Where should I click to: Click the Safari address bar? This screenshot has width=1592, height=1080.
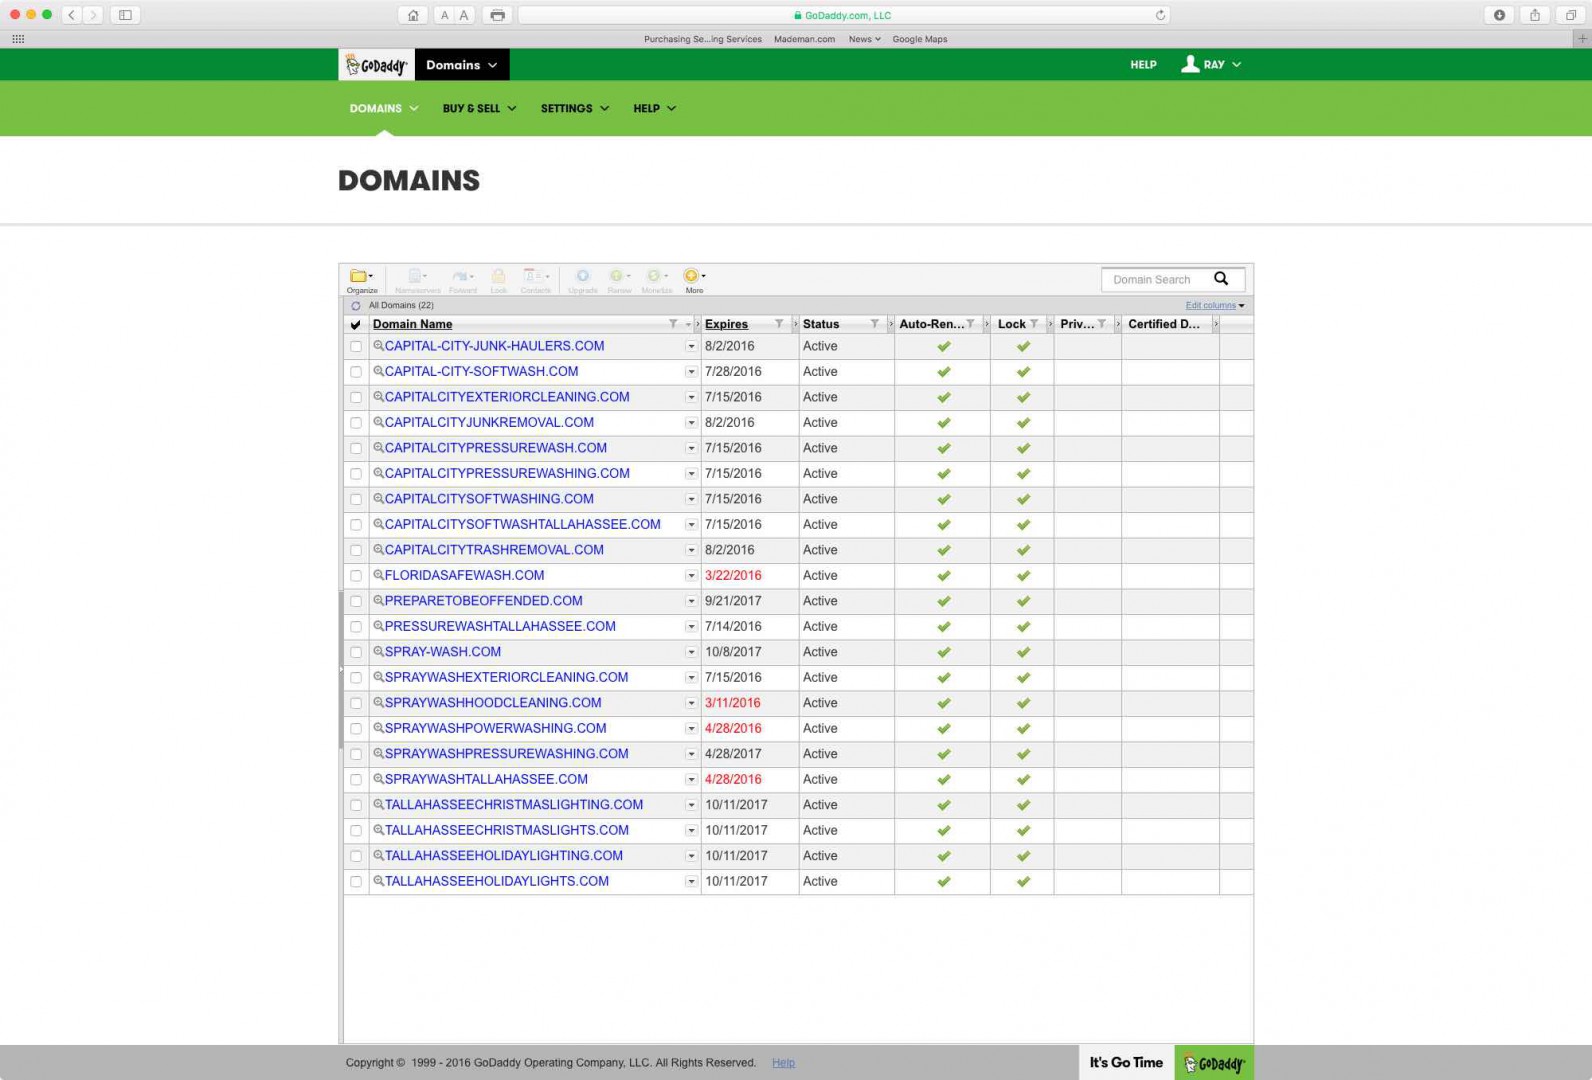(843, 15)
